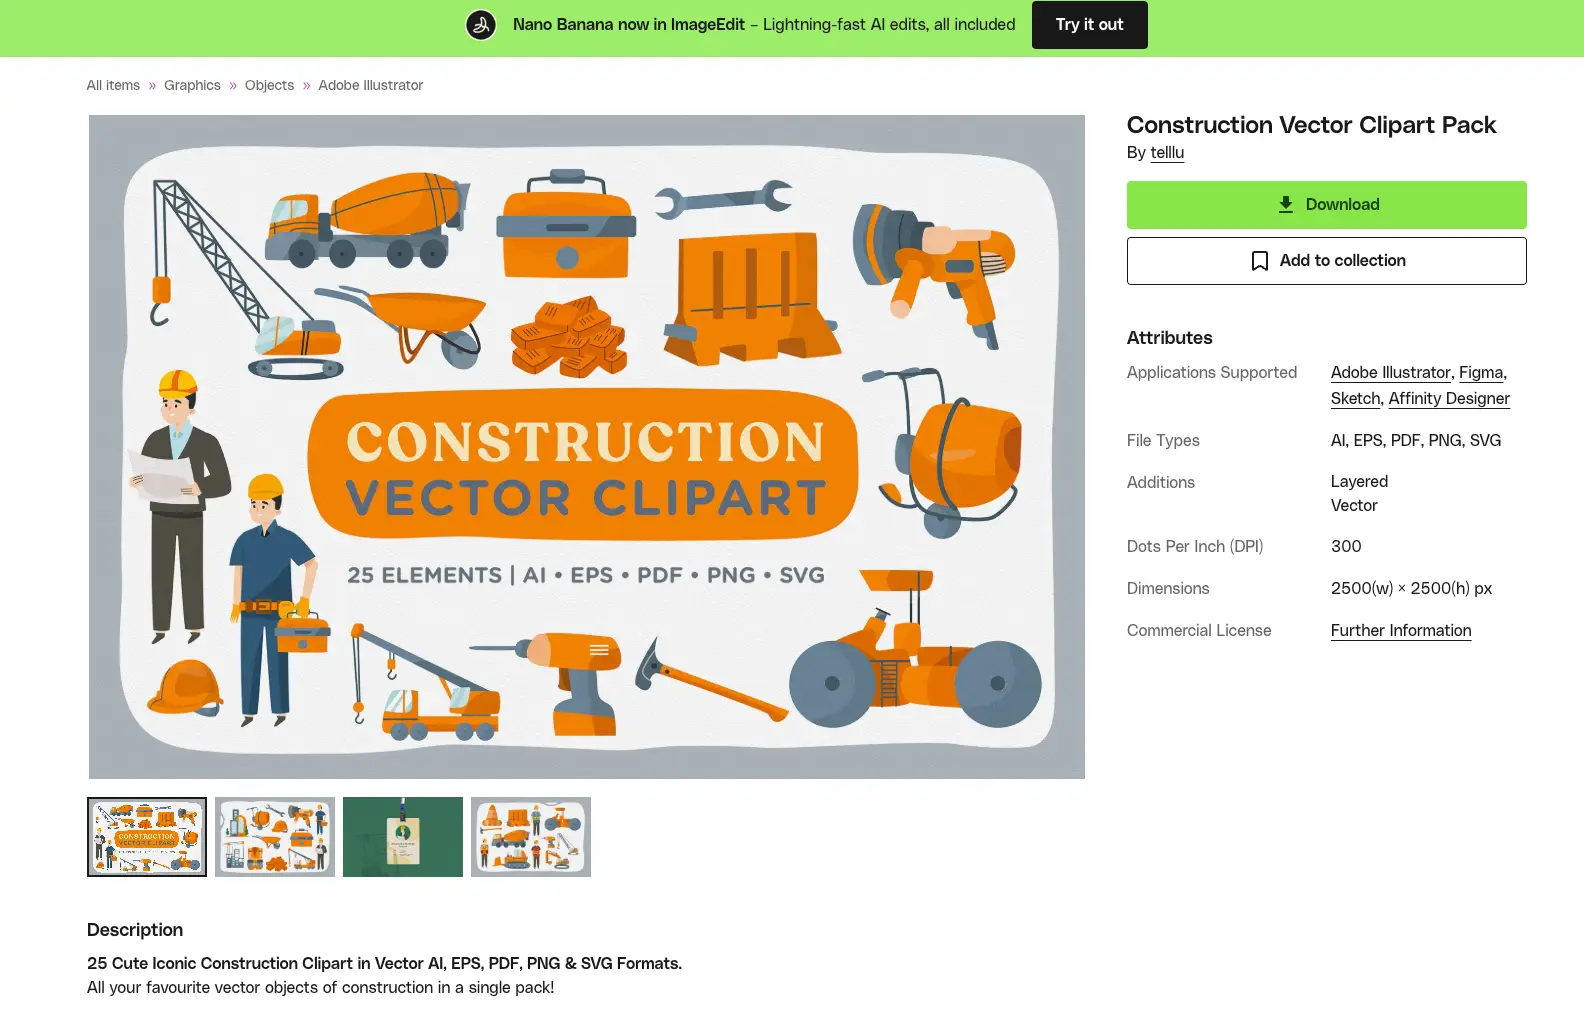
Task: Click the green Download button
Action: tap(1326, 205)
